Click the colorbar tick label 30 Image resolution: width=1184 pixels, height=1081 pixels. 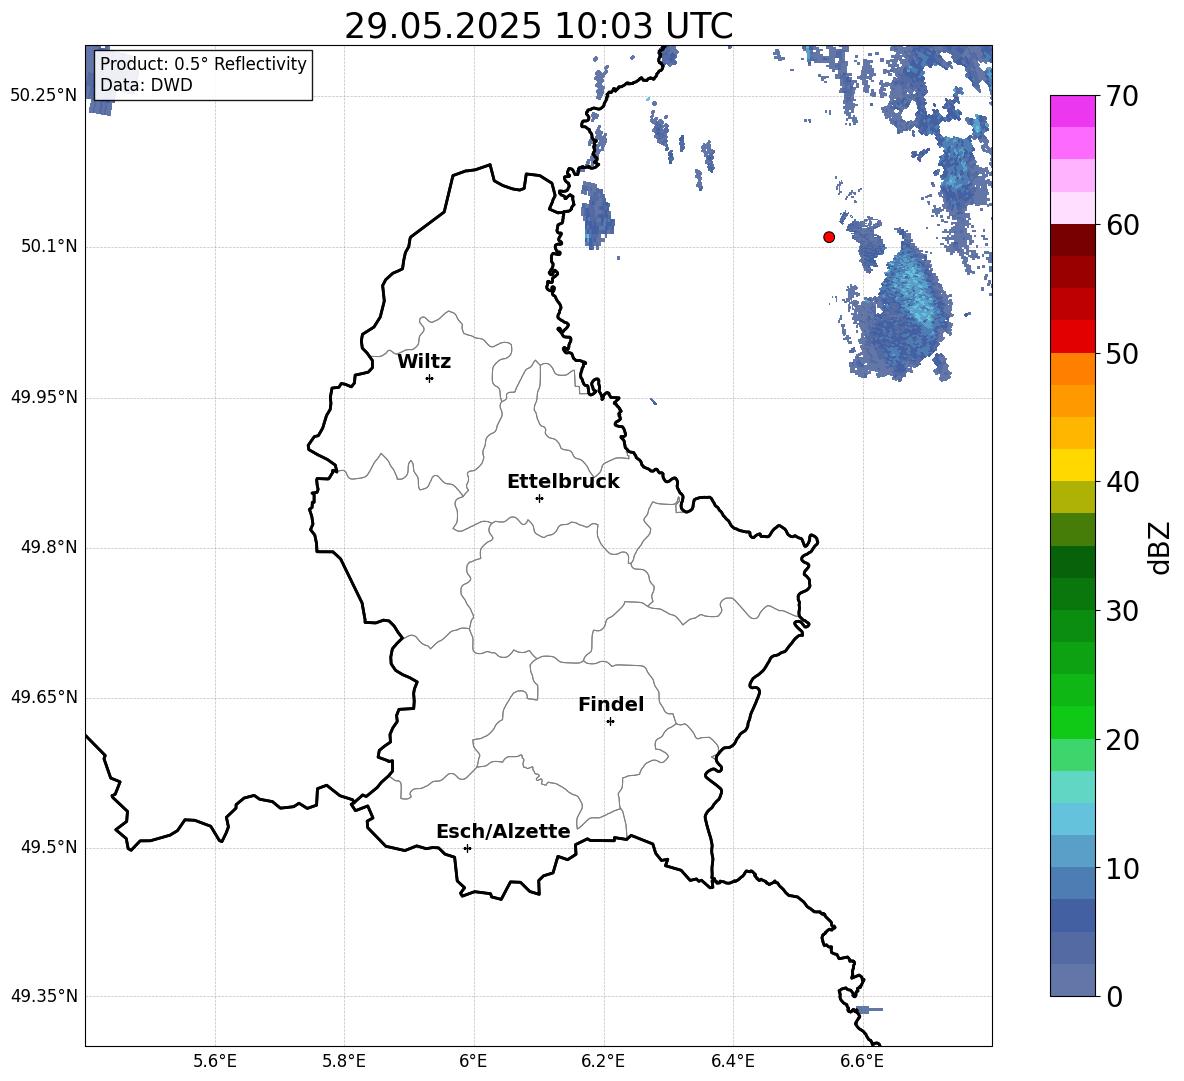click(1122, 611)
